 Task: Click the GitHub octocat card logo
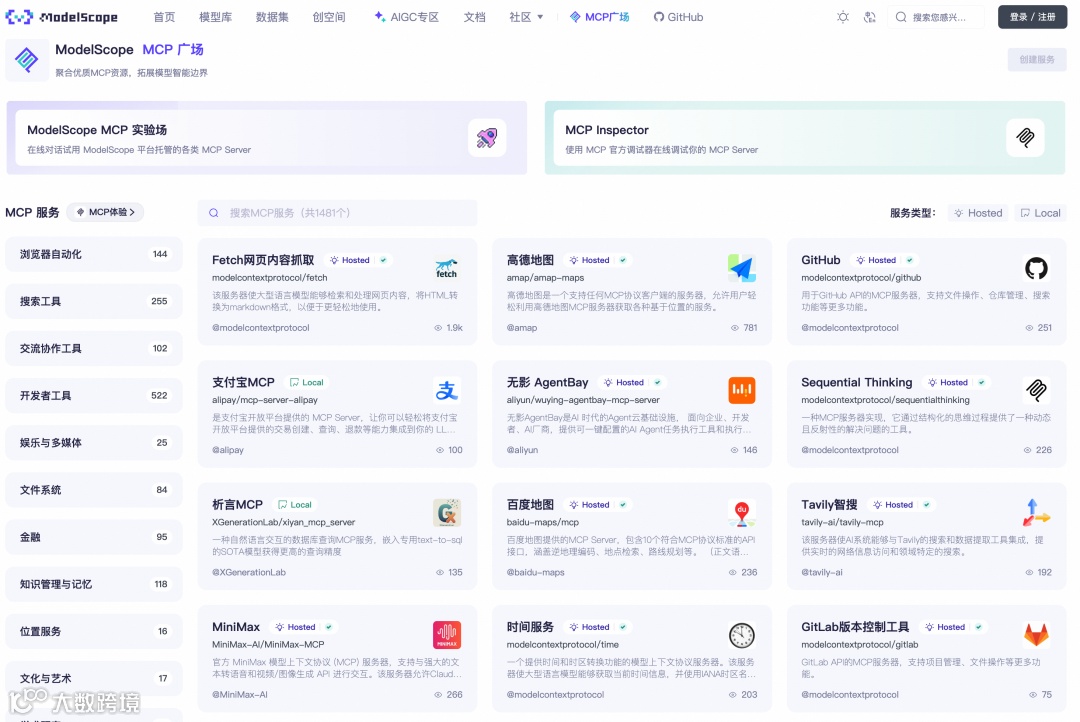pyautogui.click(x=1036, y=268)
